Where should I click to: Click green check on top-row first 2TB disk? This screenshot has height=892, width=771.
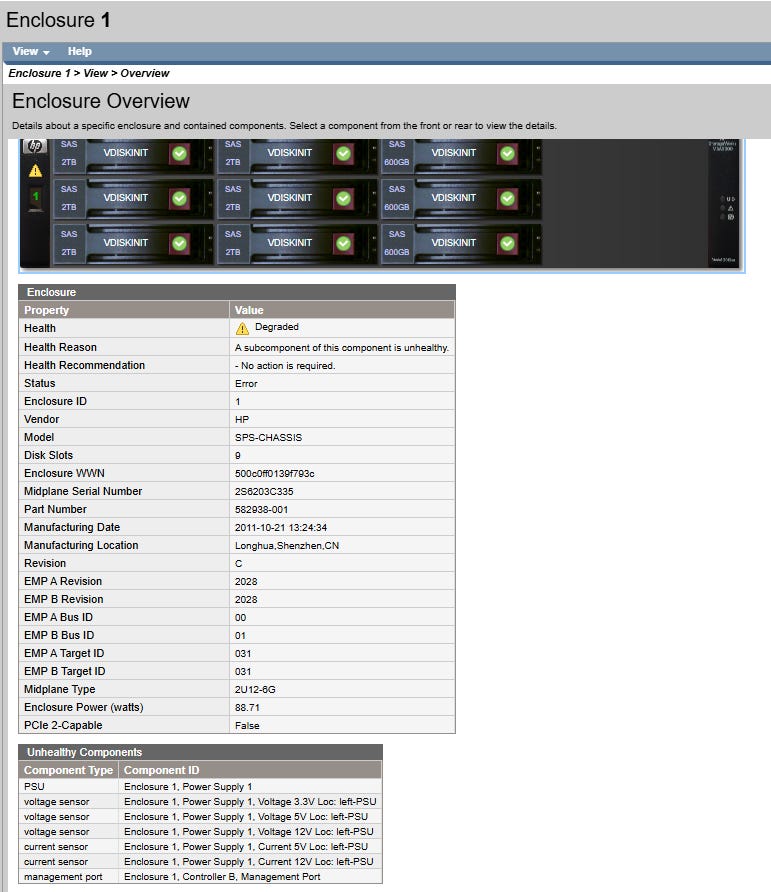[179, 153]
